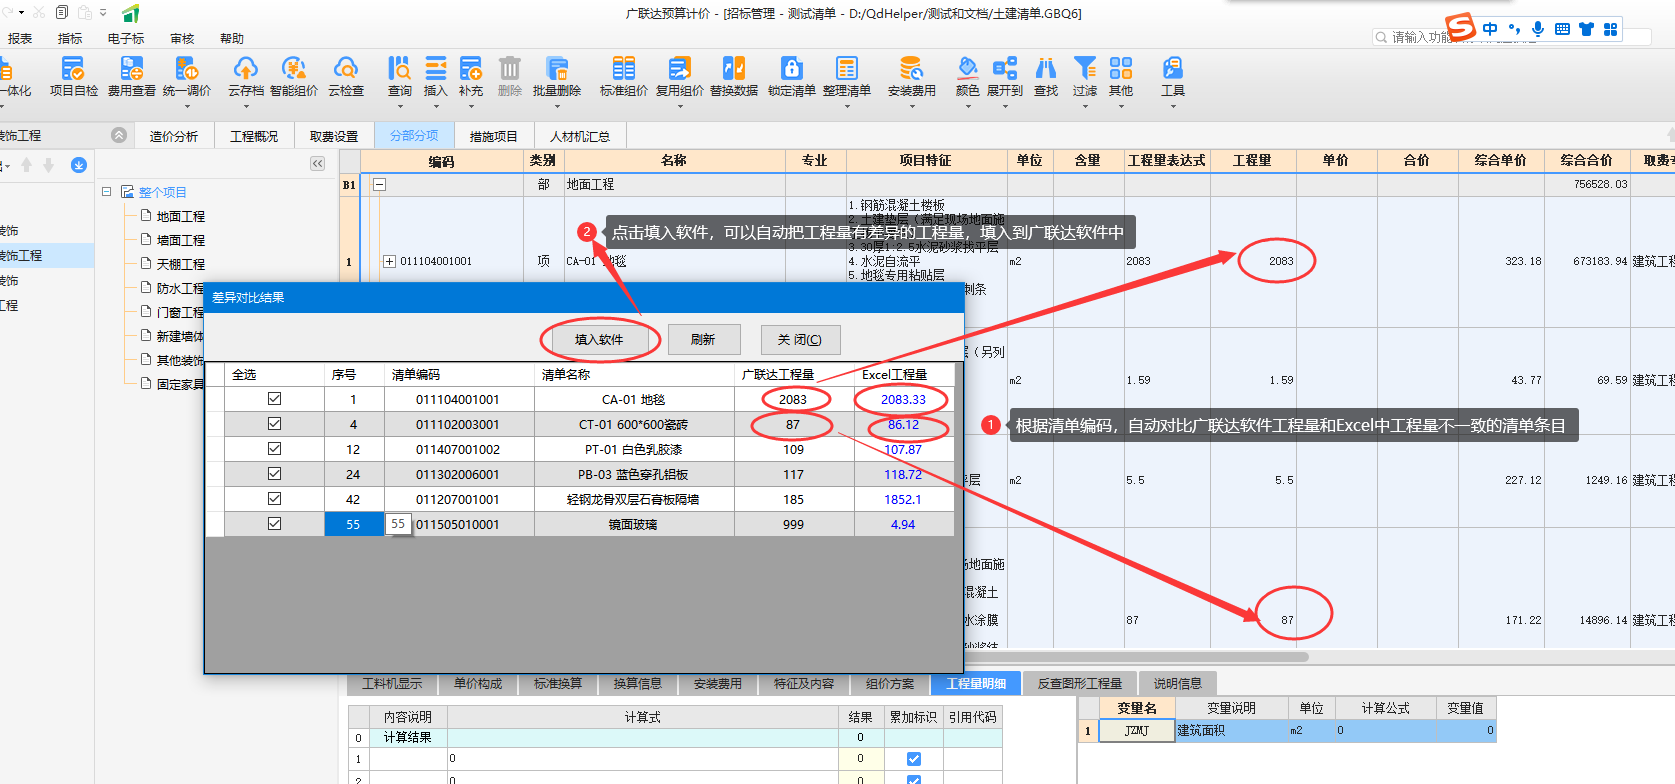This screenshot has height=784, width=1675.
Task: Uncheck the checkbox for row 011104001001
Action: point(274,399)
